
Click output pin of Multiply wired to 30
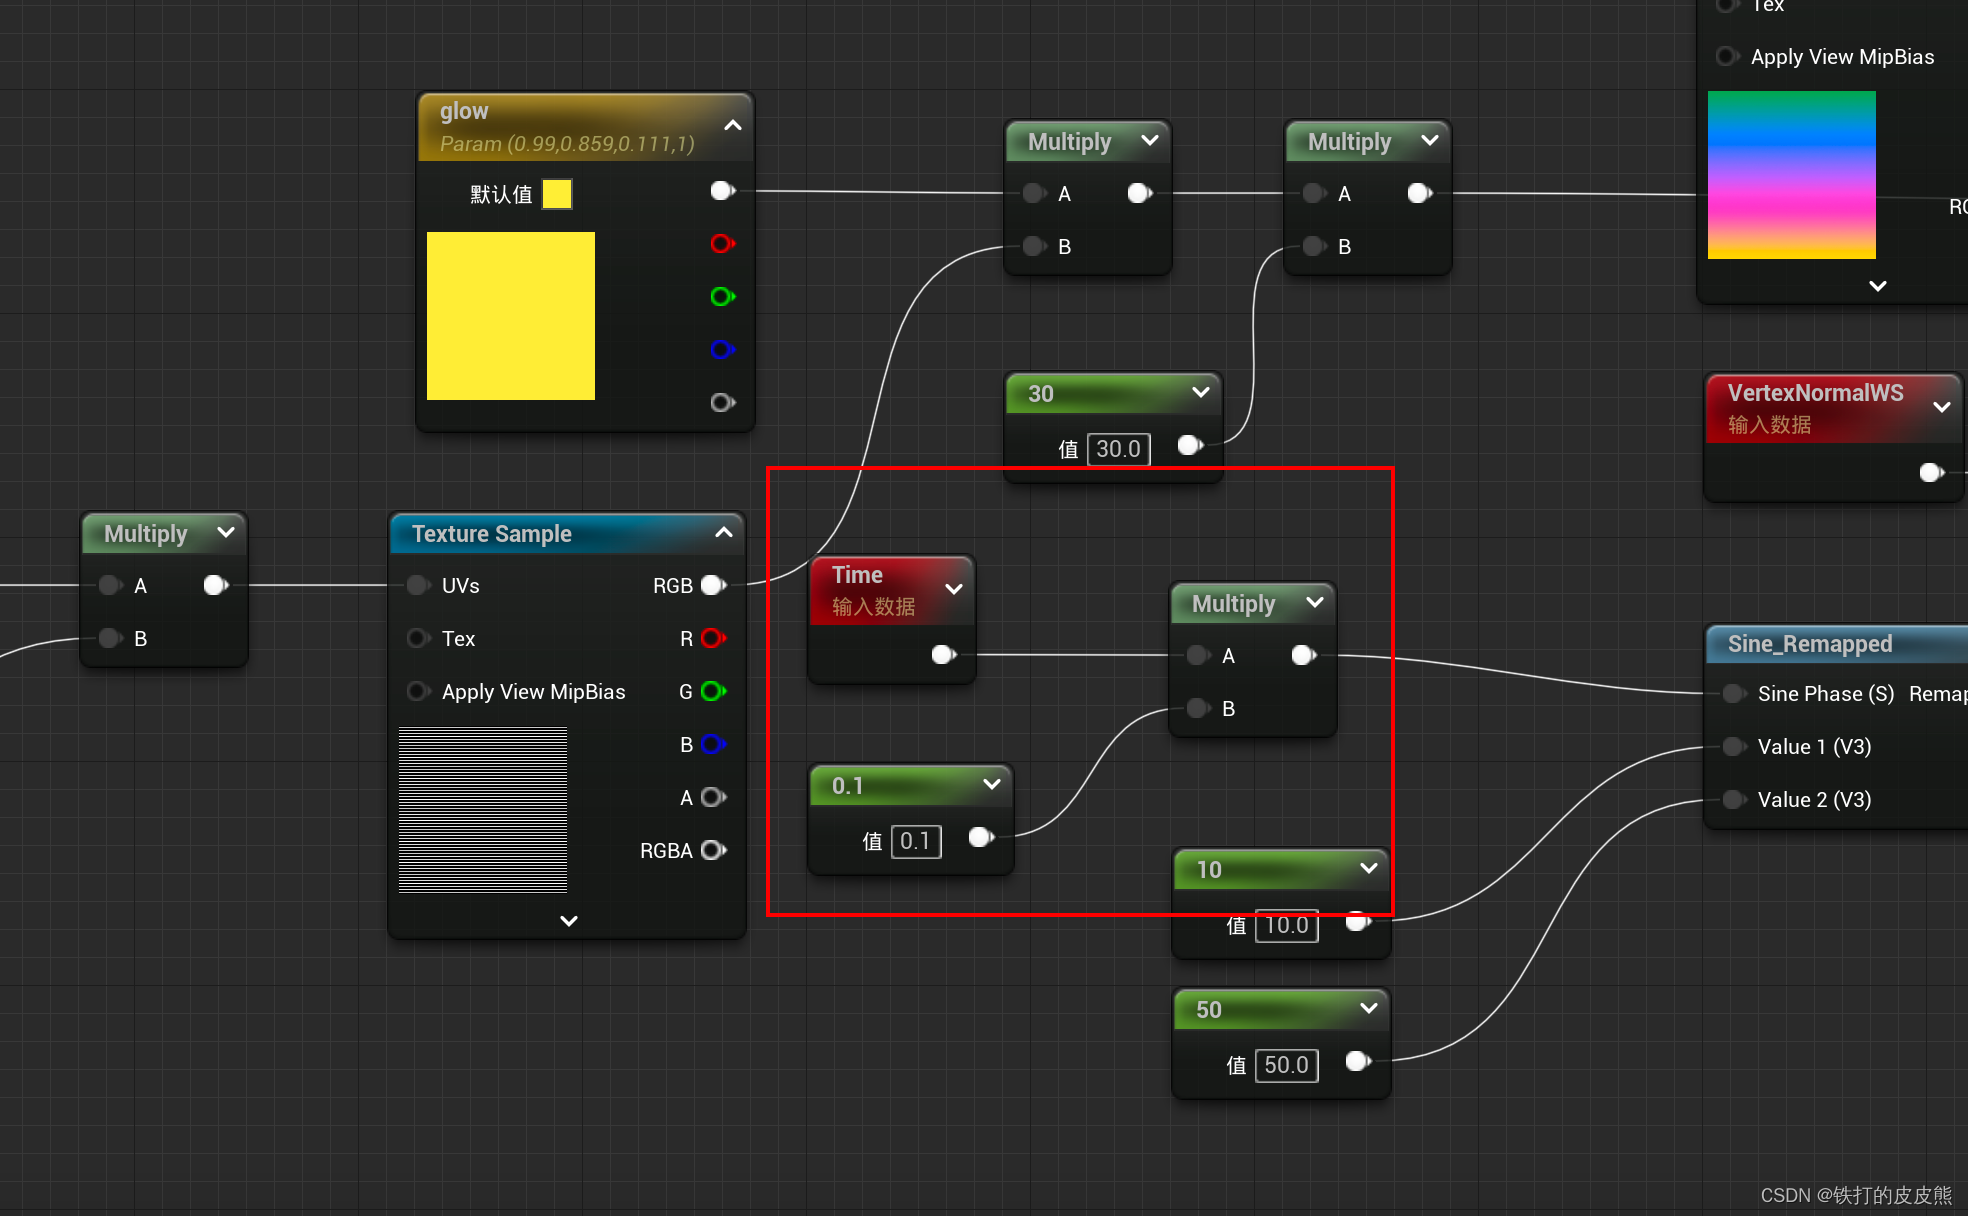(1419, 194)
